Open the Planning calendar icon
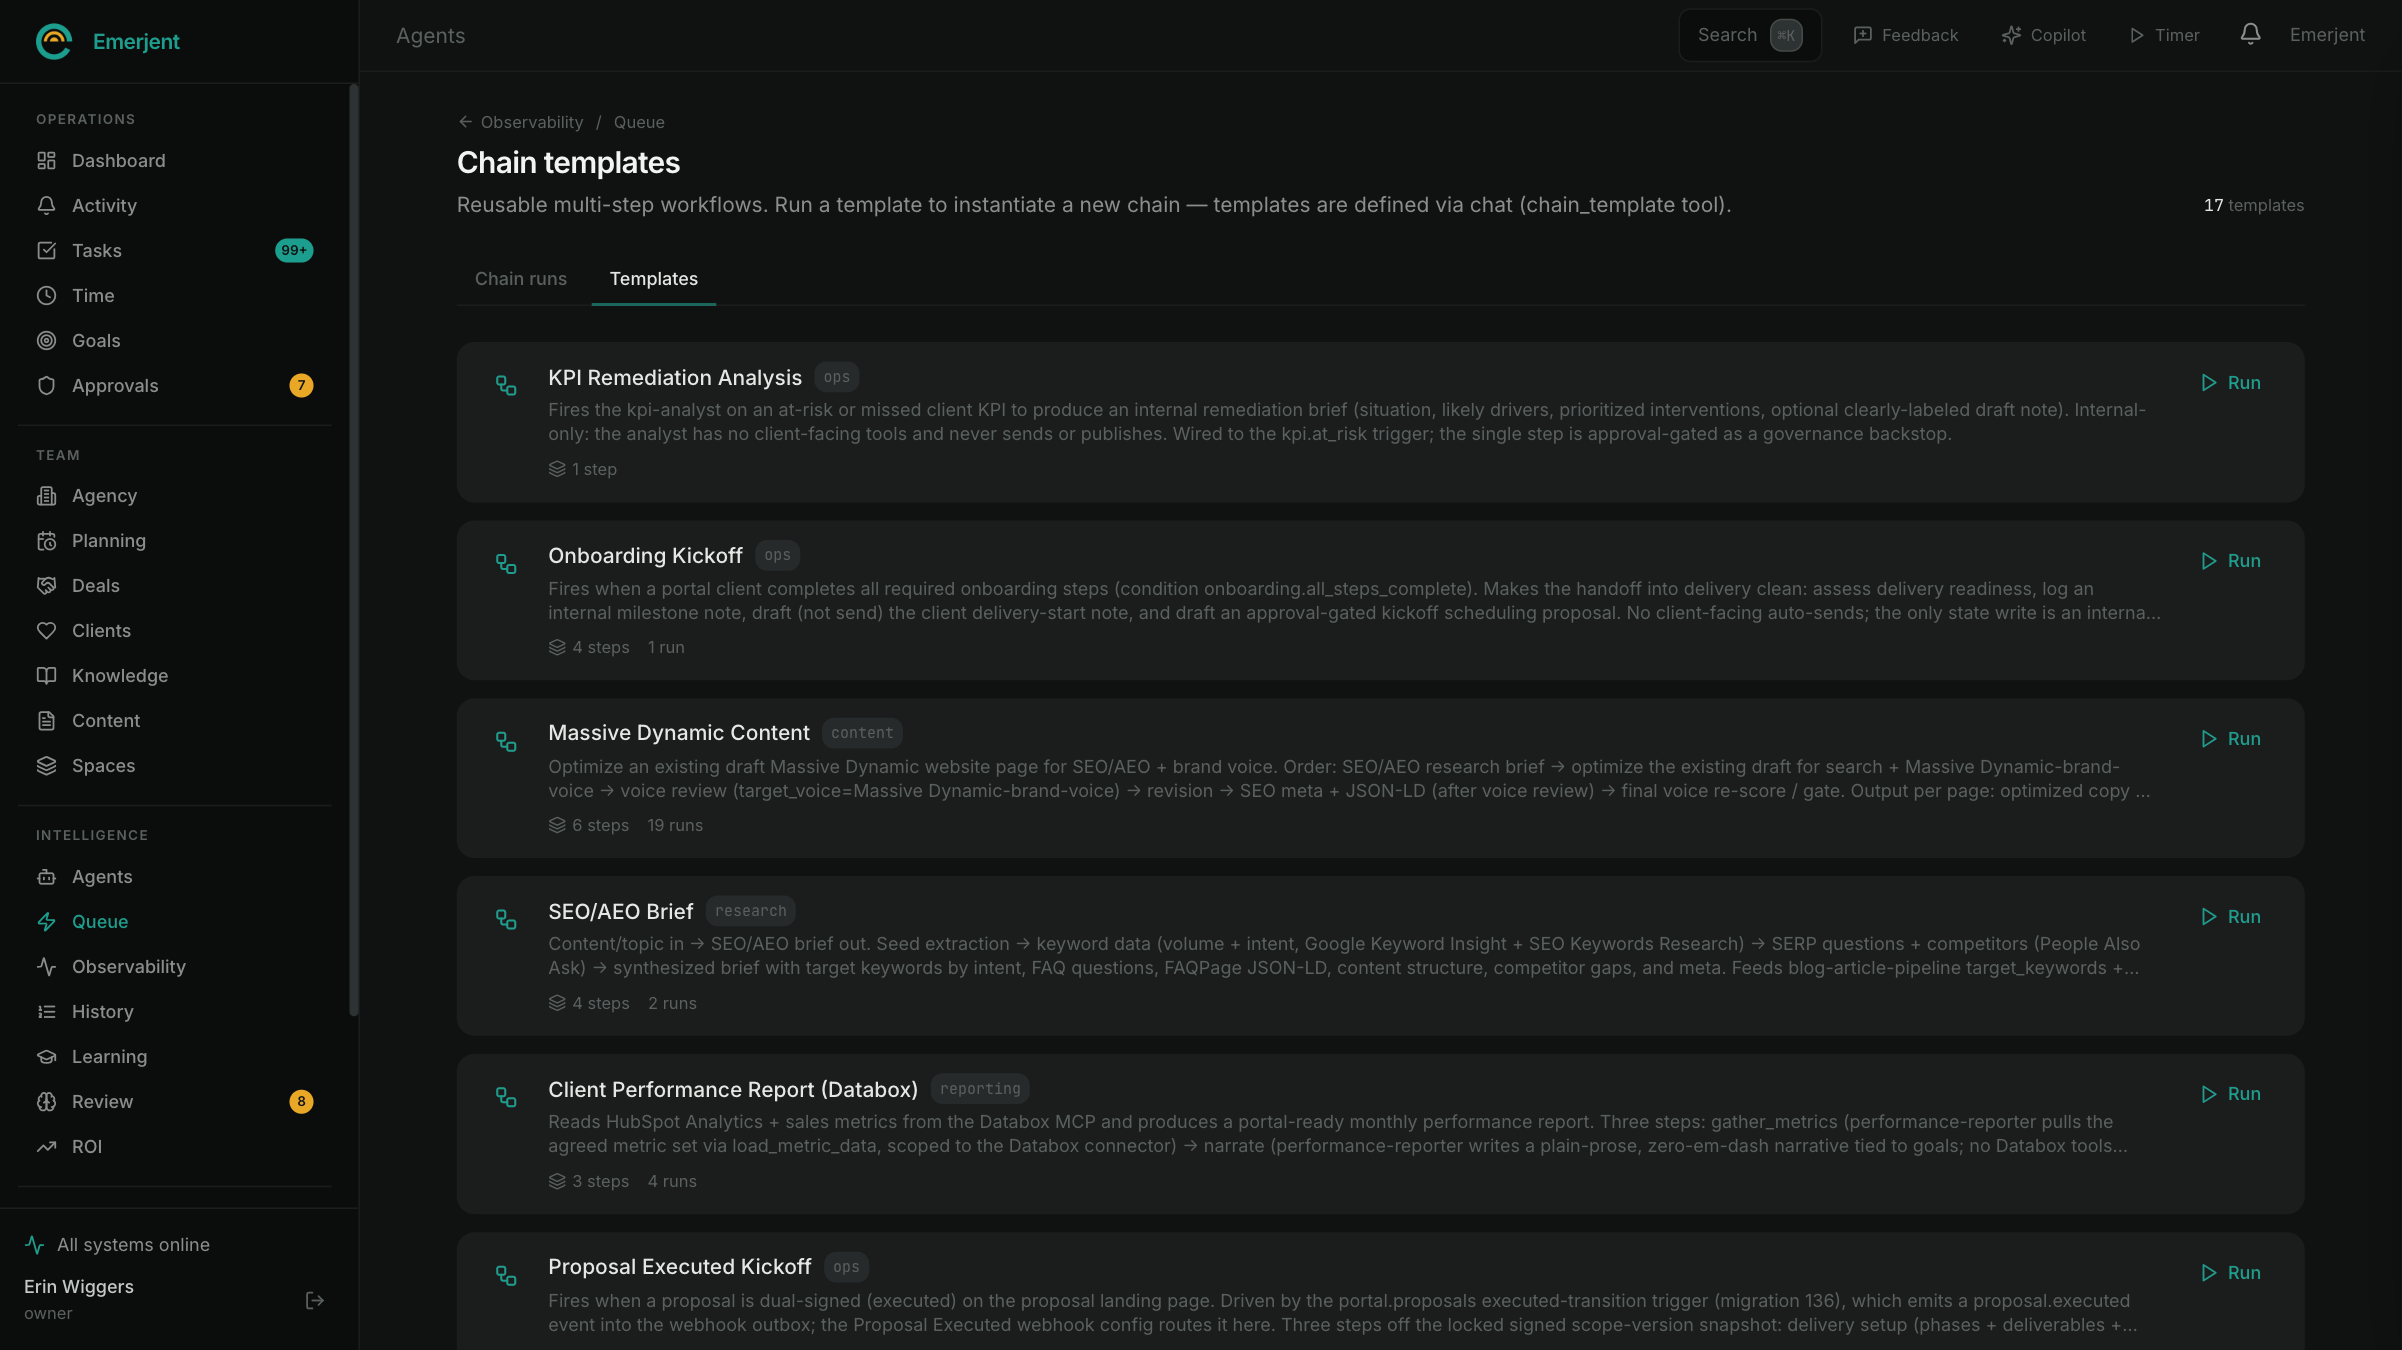This screenshot has width=2402, height=1350. point(46,540)
